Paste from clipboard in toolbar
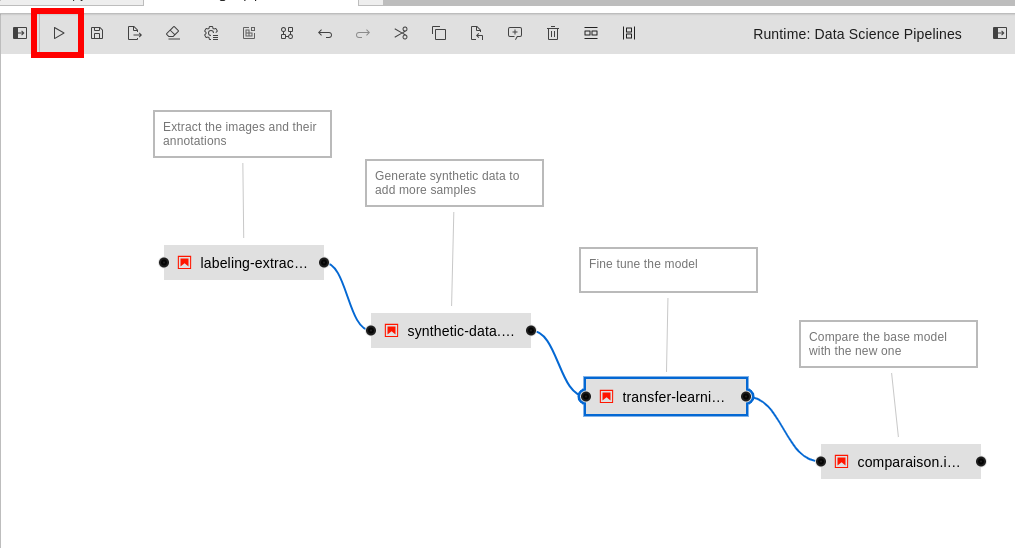 477,33
